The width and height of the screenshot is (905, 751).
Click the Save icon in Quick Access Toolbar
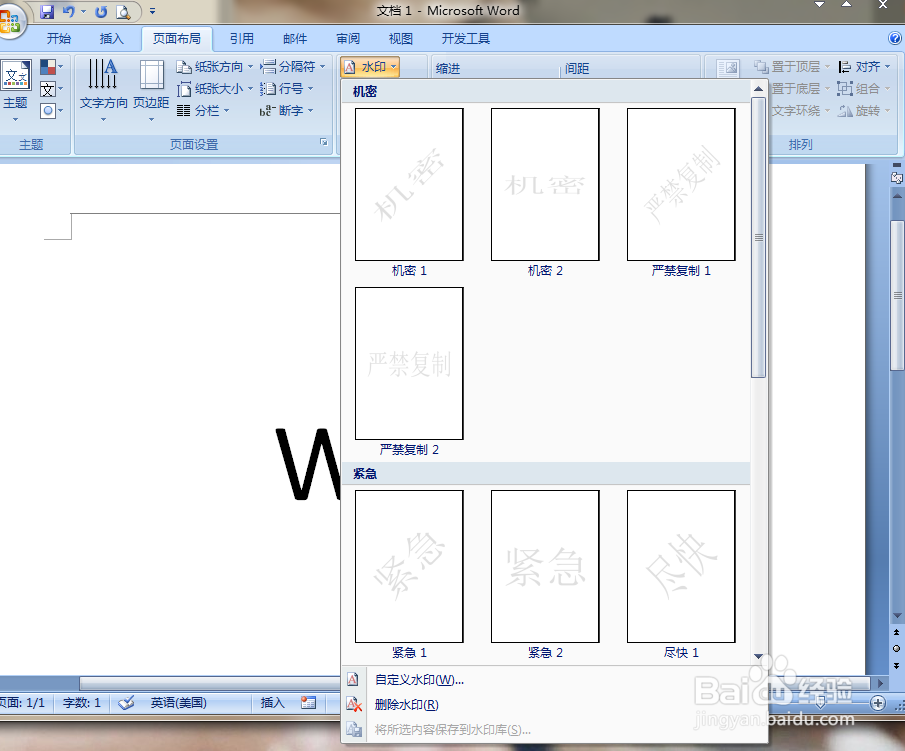(46, 10)
